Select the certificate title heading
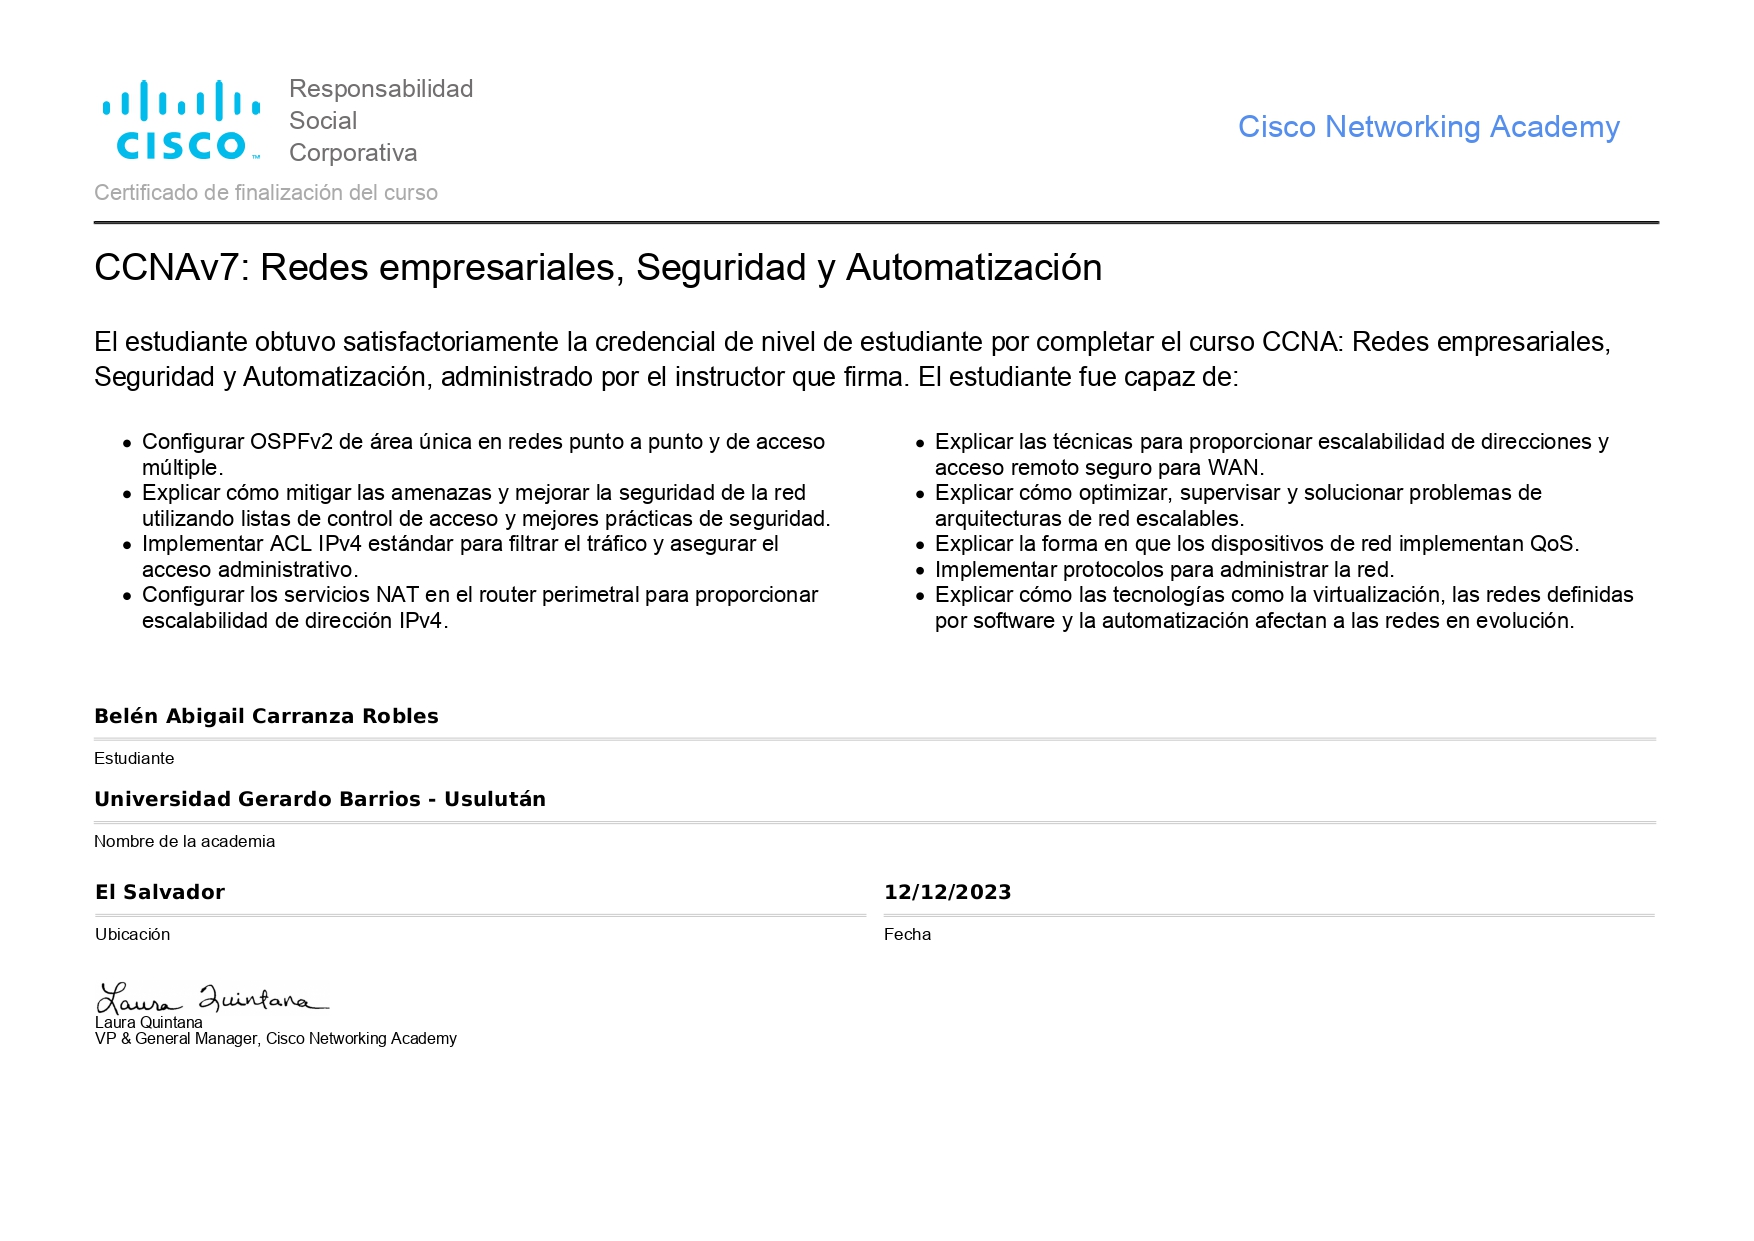 click(597, 266)
